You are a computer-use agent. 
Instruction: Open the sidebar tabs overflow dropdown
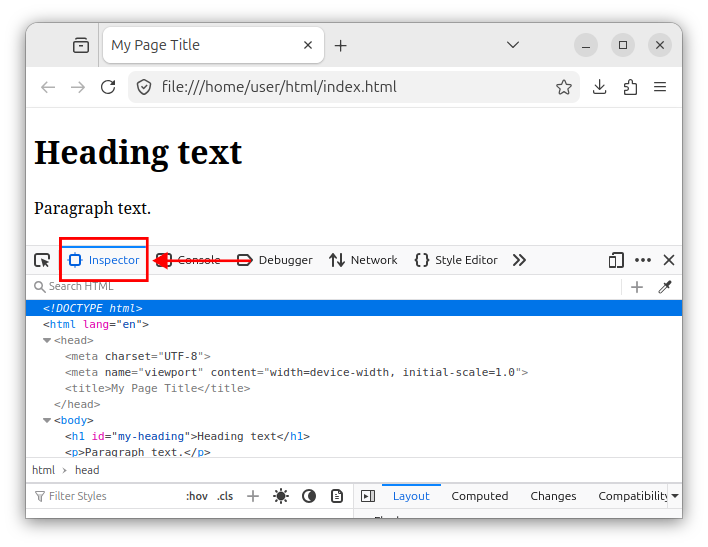[x=675, y=496]
